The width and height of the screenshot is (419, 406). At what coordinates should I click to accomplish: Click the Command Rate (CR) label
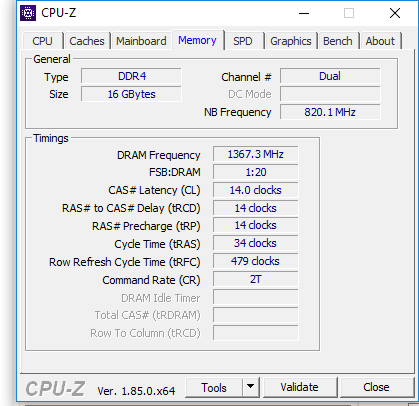pos(151,280)
